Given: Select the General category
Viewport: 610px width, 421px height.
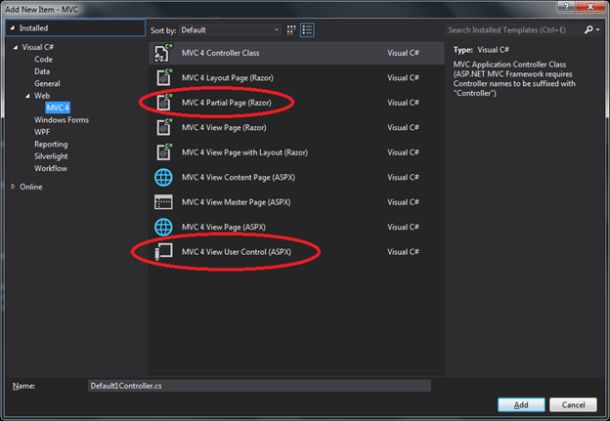Looking at the screenshot, I should [47, 84].
